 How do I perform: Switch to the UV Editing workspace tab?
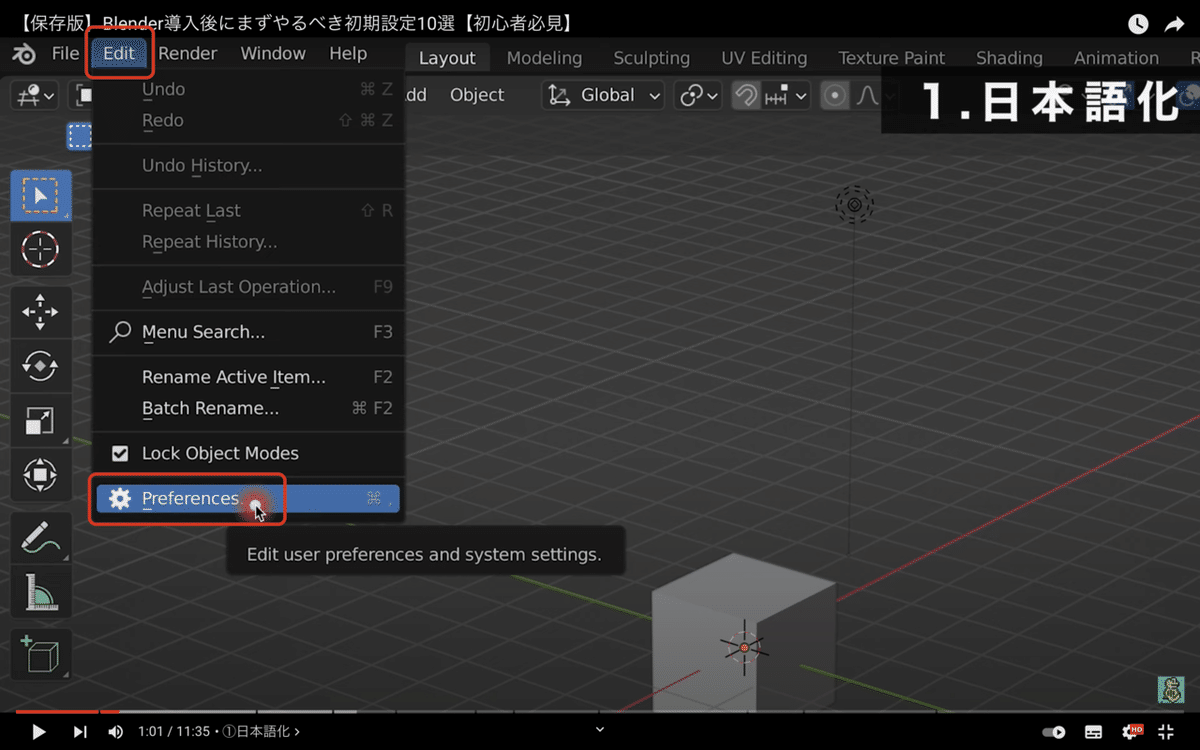[764, 58]
